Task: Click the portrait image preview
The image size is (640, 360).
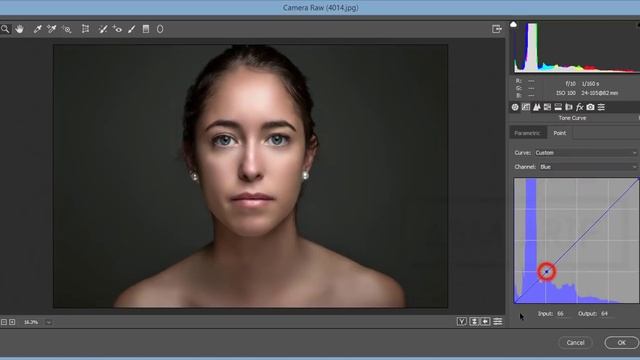Action: coord(250,176)
